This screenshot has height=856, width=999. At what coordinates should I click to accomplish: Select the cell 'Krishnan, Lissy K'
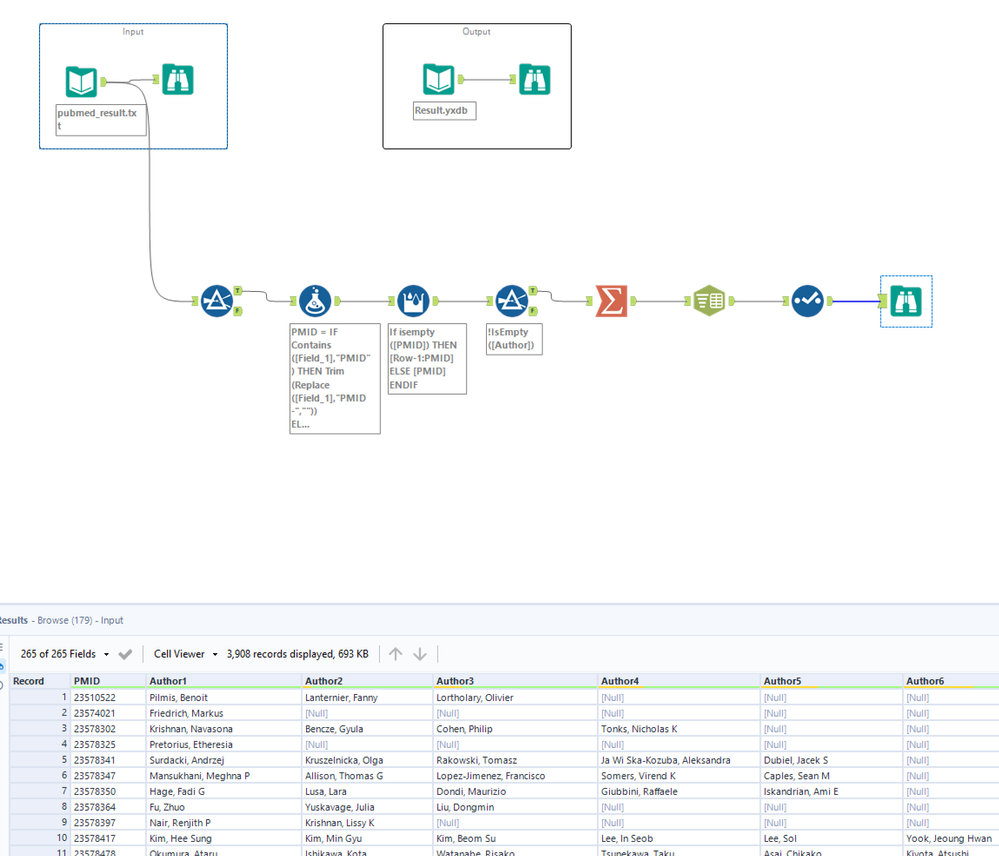[x=368, y=822]
